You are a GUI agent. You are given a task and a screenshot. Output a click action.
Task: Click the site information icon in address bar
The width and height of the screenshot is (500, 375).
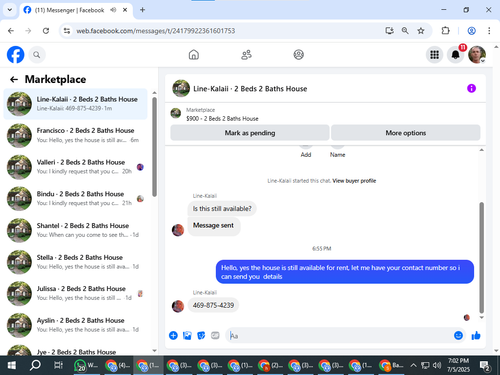pyautogui.click(x=67, y=31)
